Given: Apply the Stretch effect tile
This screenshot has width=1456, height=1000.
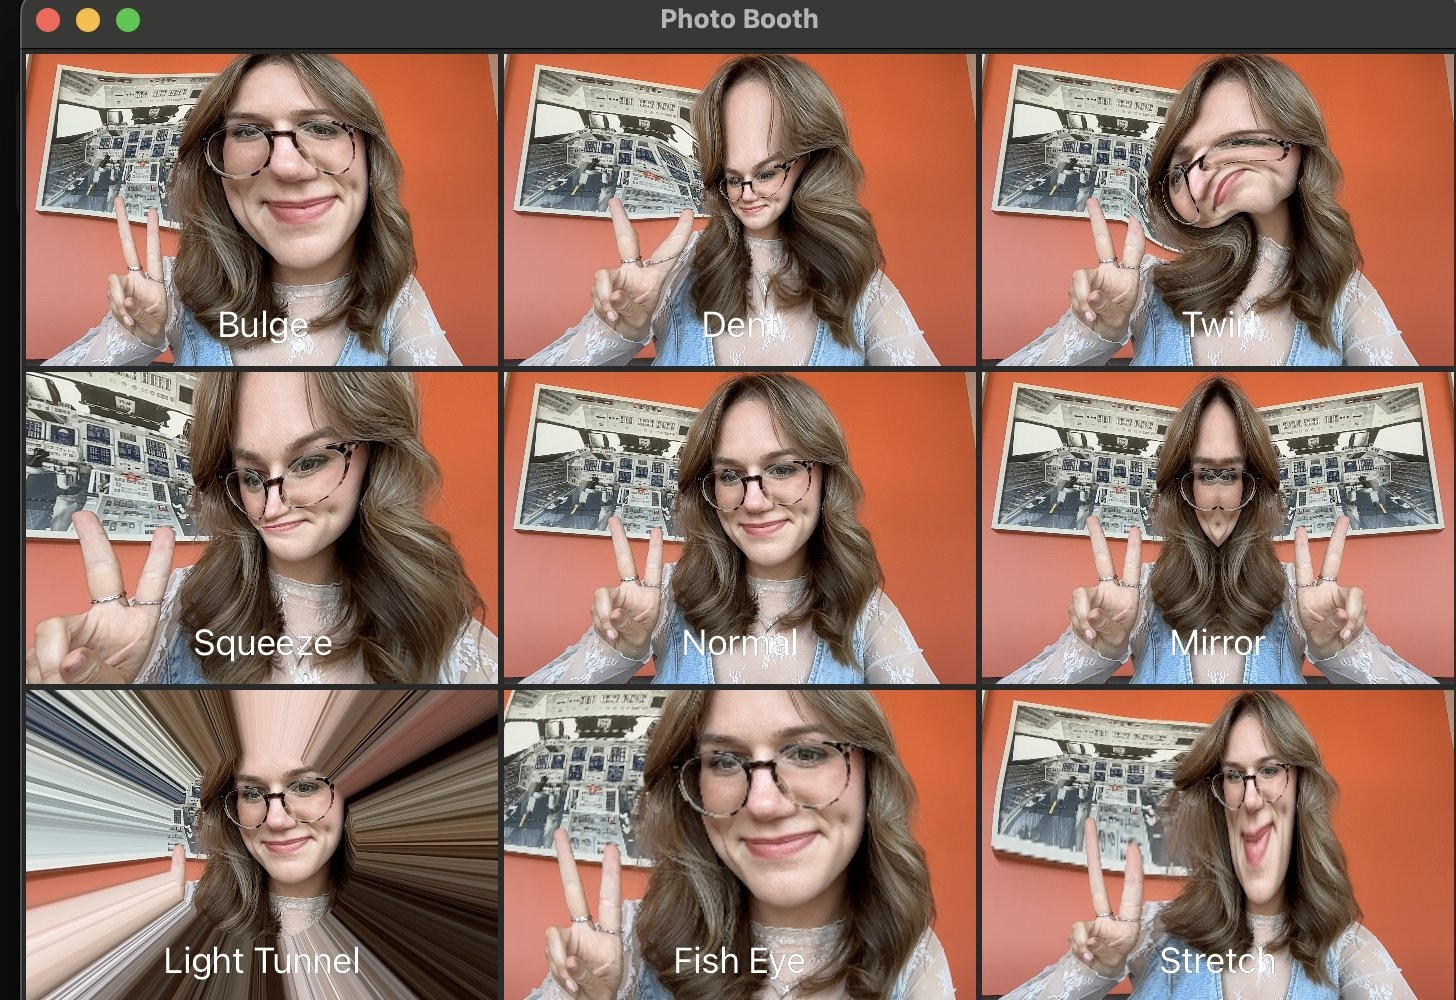Looking at the screenshot, I should click(x=1218, y=844).
